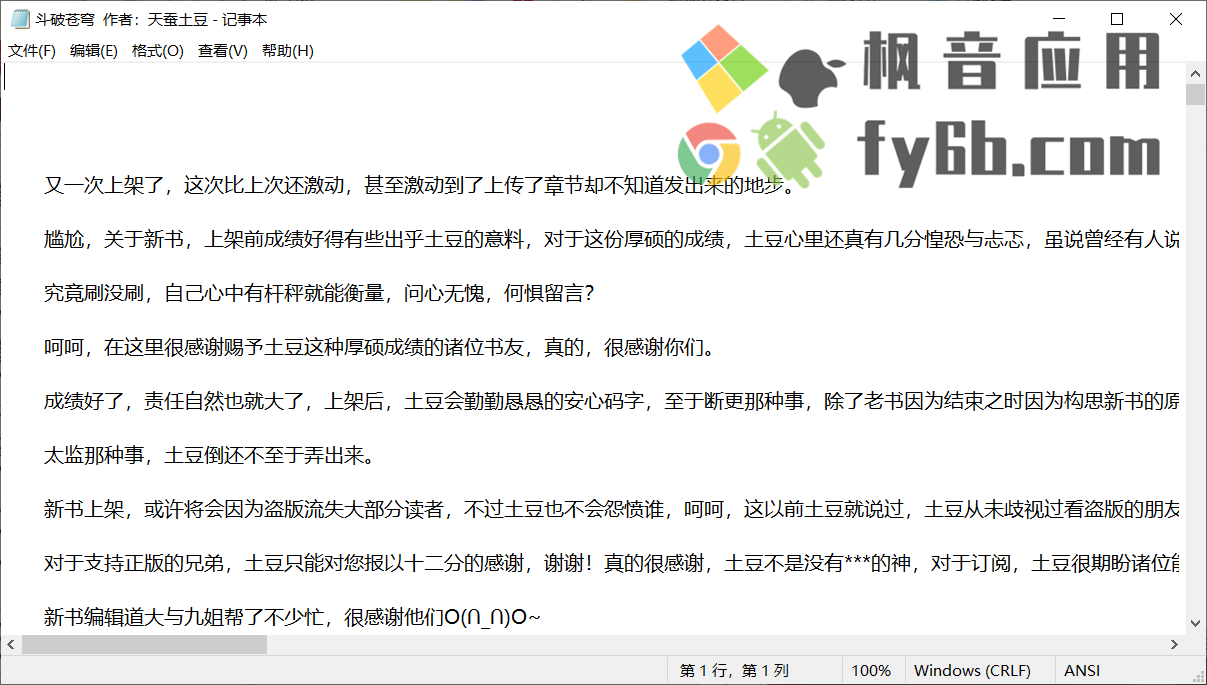Click the vertical scrollbar down arrow

[1195, 624]
